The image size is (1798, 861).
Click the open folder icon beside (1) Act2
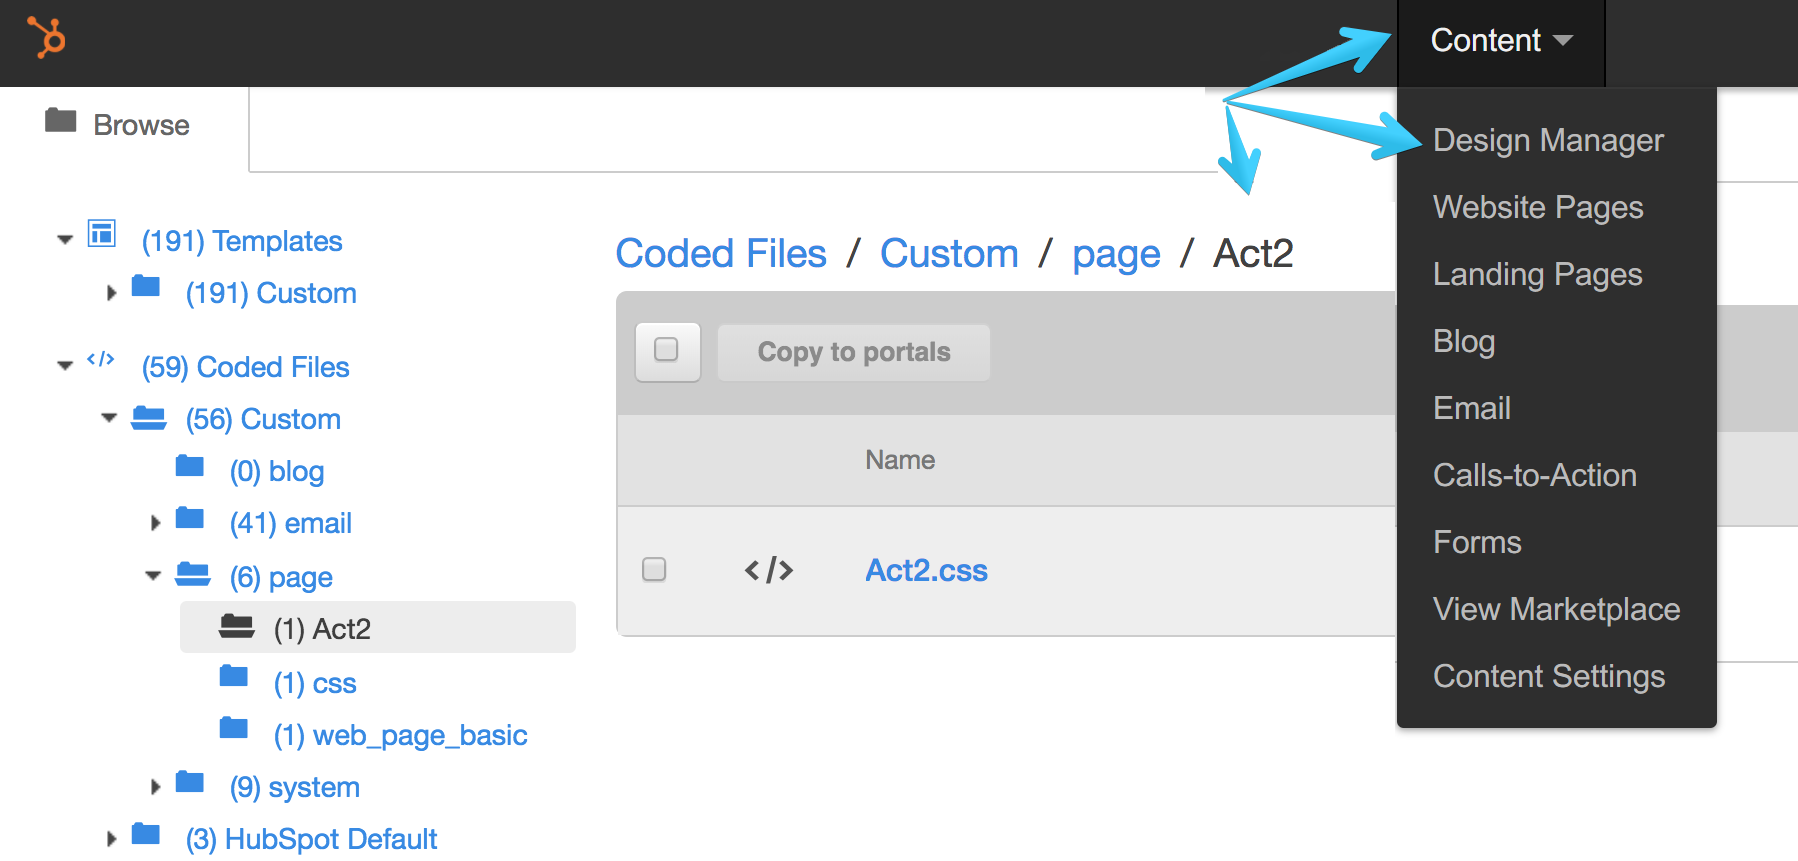(237, 626)
